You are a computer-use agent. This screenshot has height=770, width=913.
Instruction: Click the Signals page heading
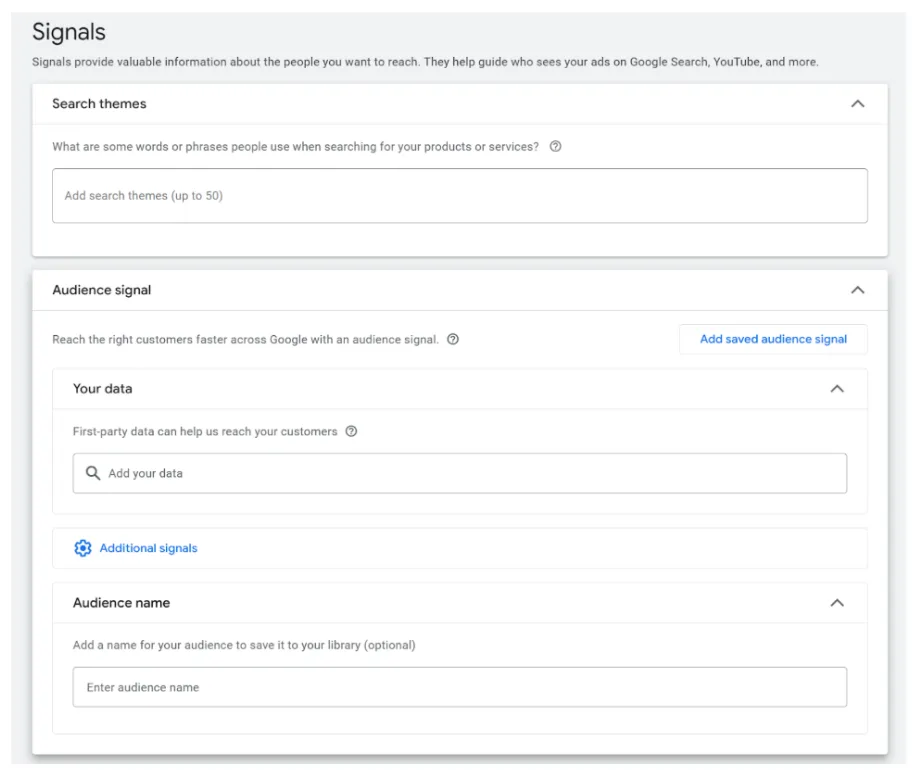pyautogui.click(x=69, y=32)
